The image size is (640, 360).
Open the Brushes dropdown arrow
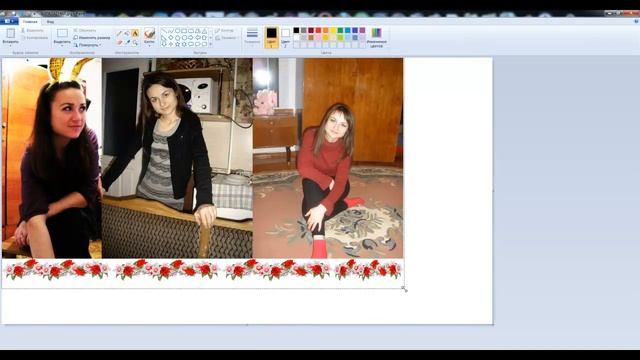point(149,45)
